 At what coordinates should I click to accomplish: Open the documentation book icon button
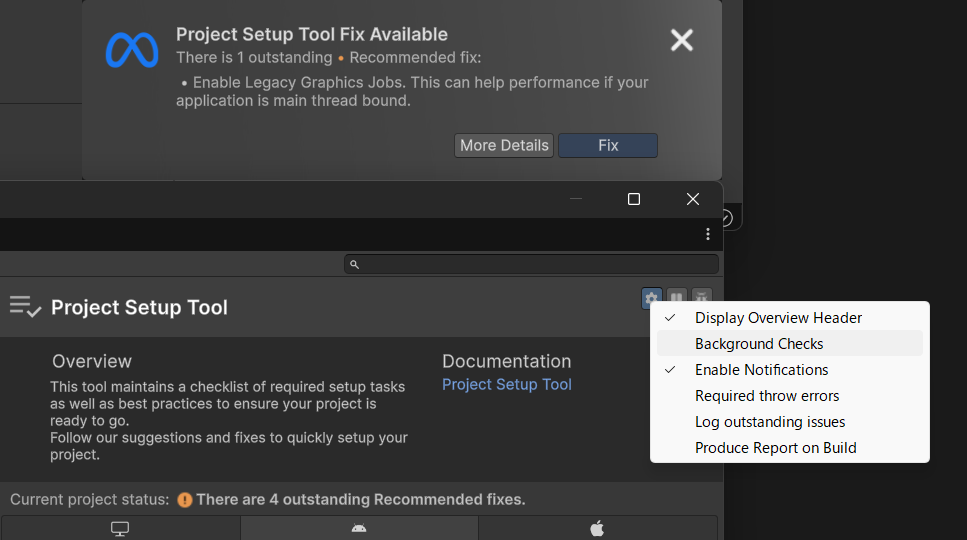click(x=677, y=297)
